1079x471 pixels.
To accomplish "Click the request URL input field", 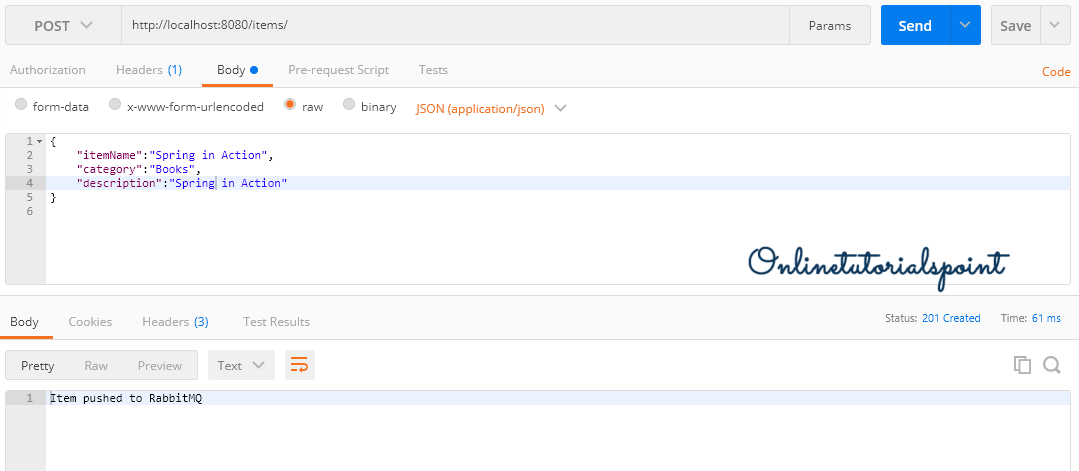I will coord(455,26).
